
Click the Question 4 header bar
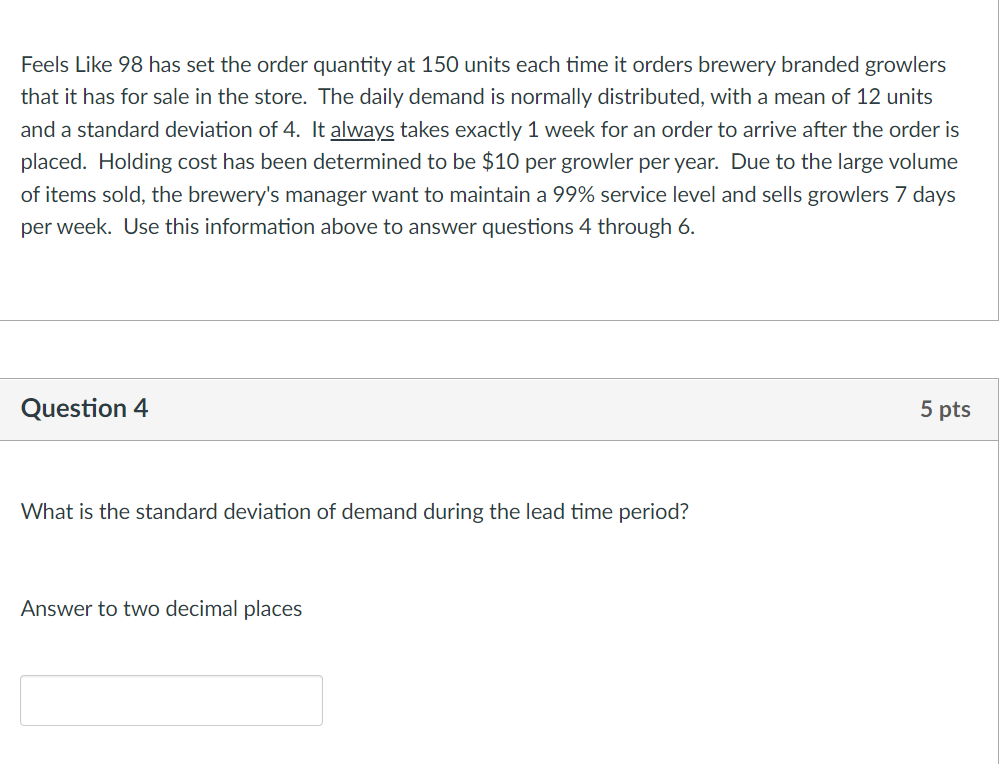coord(500,409)
